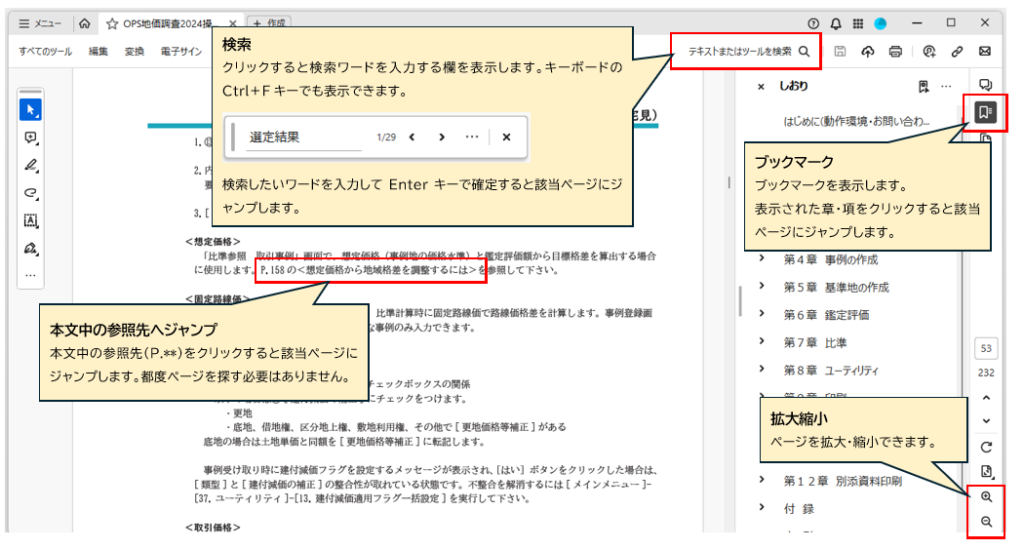Image resolution: width=1024 pixels, height=550 pixels.
Task: Click the 作成 new tab button
Action: click(x=268, y=23)
